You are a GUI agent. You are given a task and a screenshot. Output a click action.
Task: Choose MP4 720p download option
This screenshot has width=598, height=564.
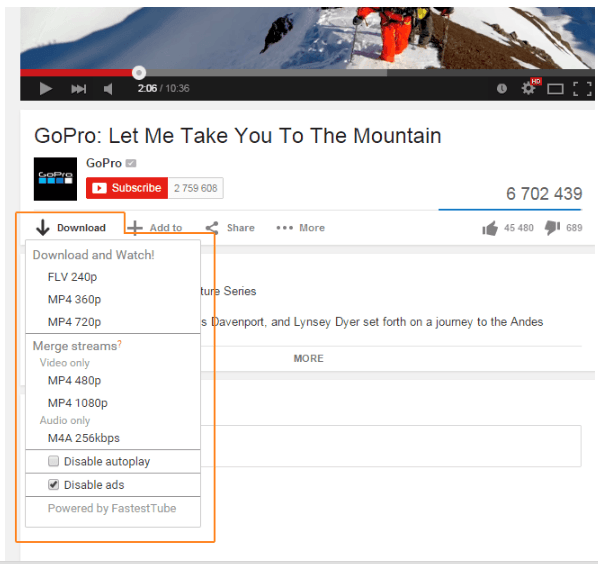point(74,322)
